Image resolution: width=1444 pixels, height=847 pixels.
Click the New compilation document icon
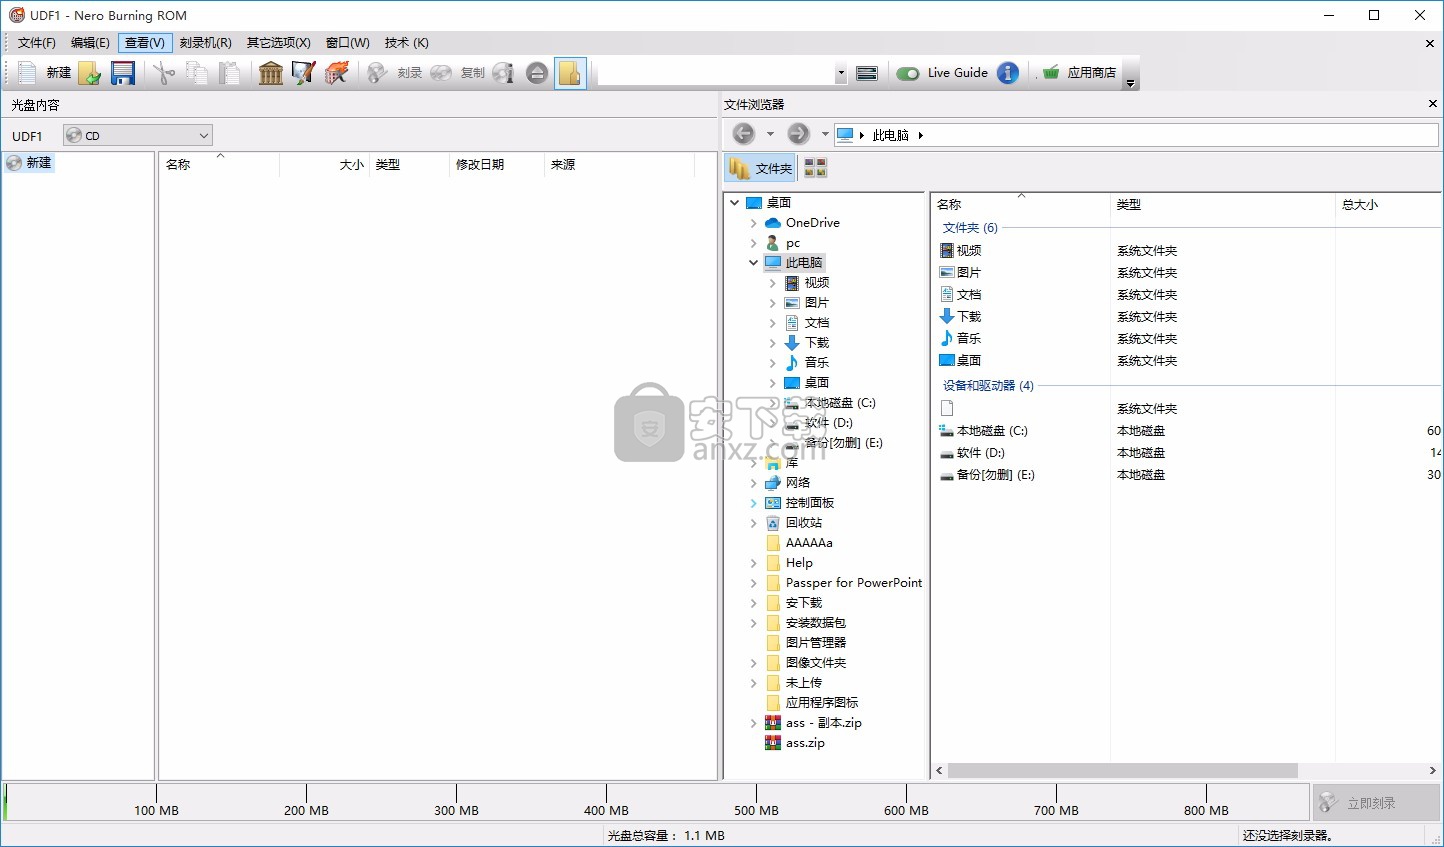[27, 73]
